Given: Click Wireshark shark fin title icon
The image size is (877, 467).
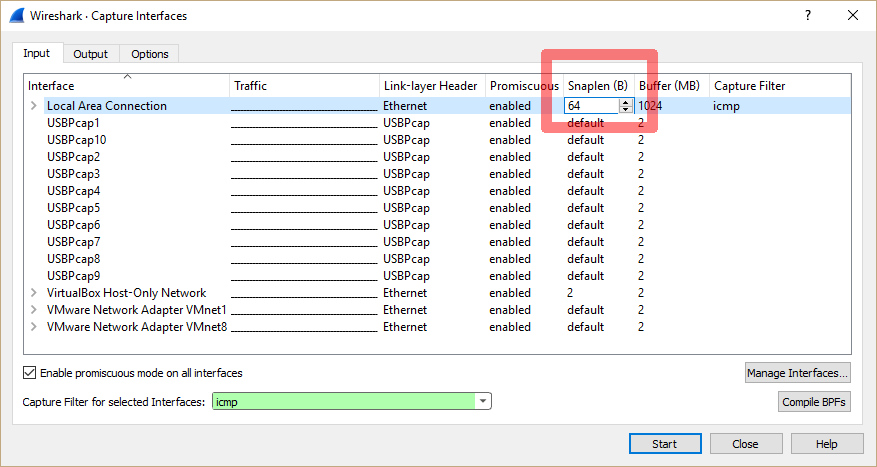Looking at the screenshot, I should click(x=17, y=15).
